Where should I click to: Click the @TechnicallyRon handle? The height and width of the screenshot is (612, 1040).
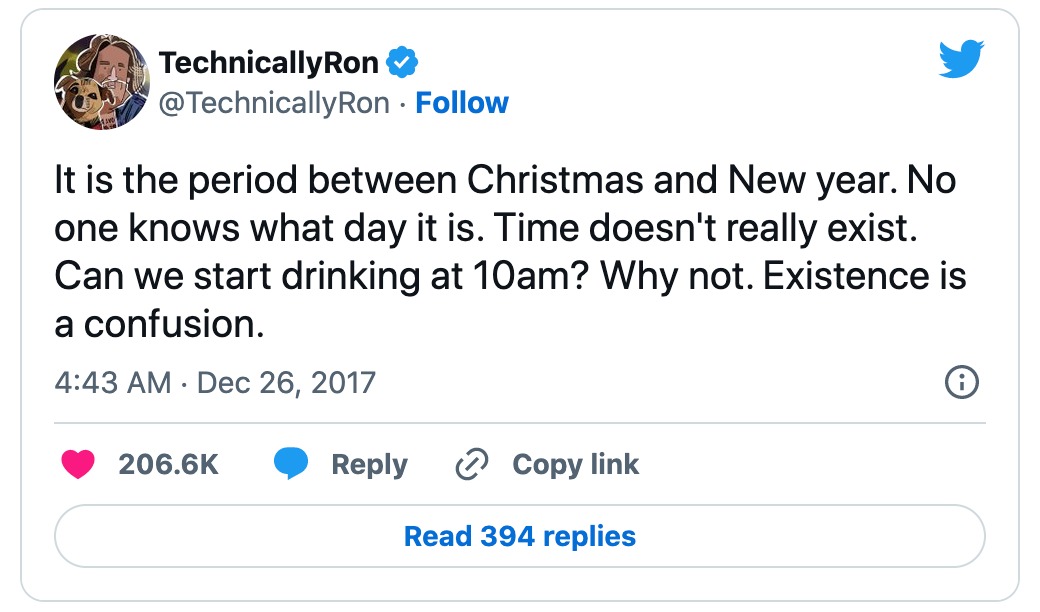click(274, 103)
